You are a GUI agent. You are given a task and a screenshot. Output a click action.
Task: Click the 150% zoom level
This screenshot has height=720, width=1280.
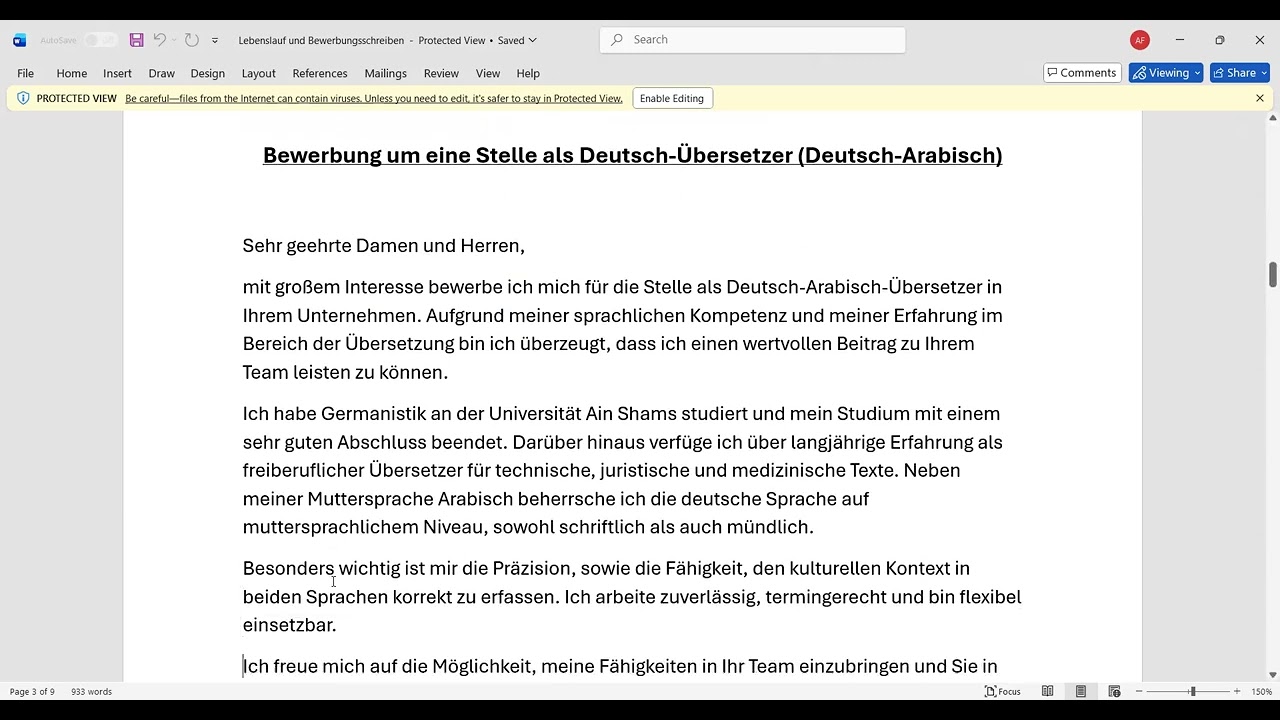[x=1261, y=691]
